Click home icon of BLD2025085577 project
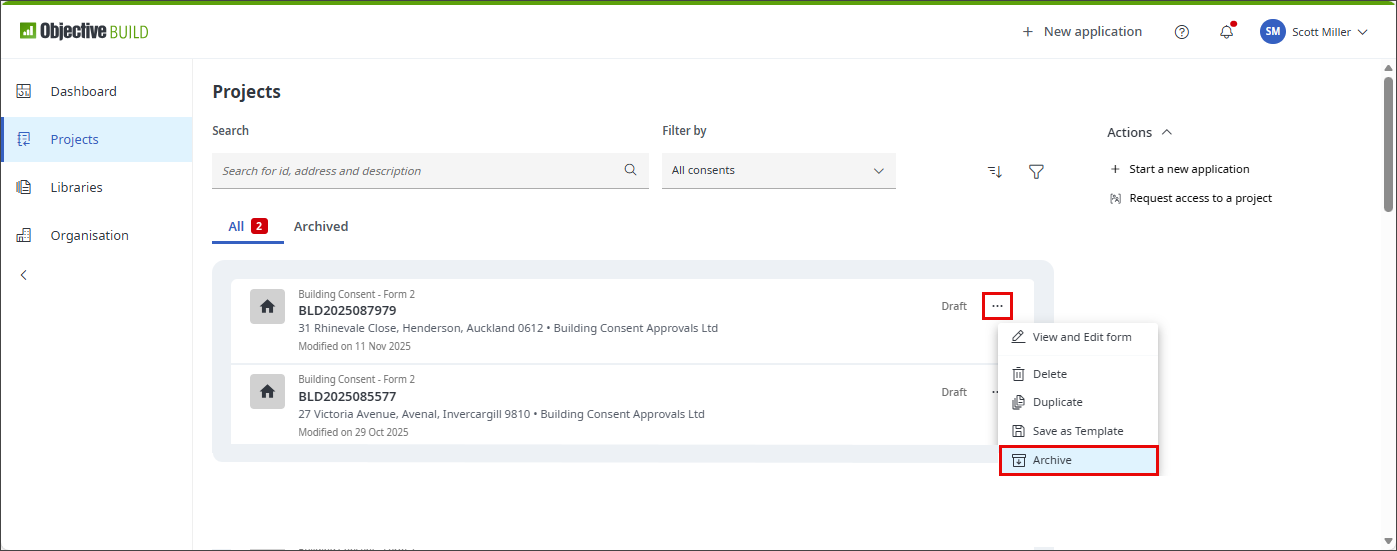This screenshot has width=1397, height=551. pos(267,392)
